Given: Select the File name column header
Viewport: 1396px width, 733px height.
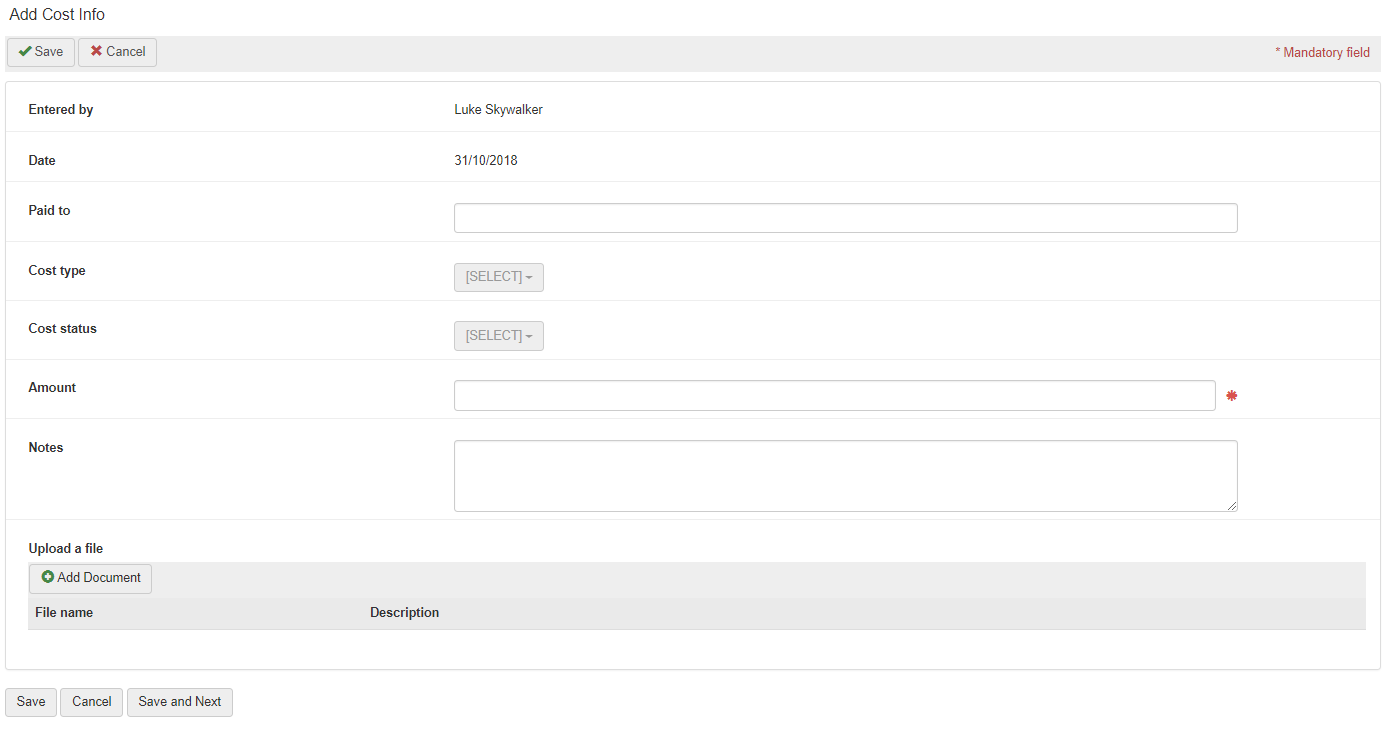Looking at the screenshot, I should tap(64, 613).
